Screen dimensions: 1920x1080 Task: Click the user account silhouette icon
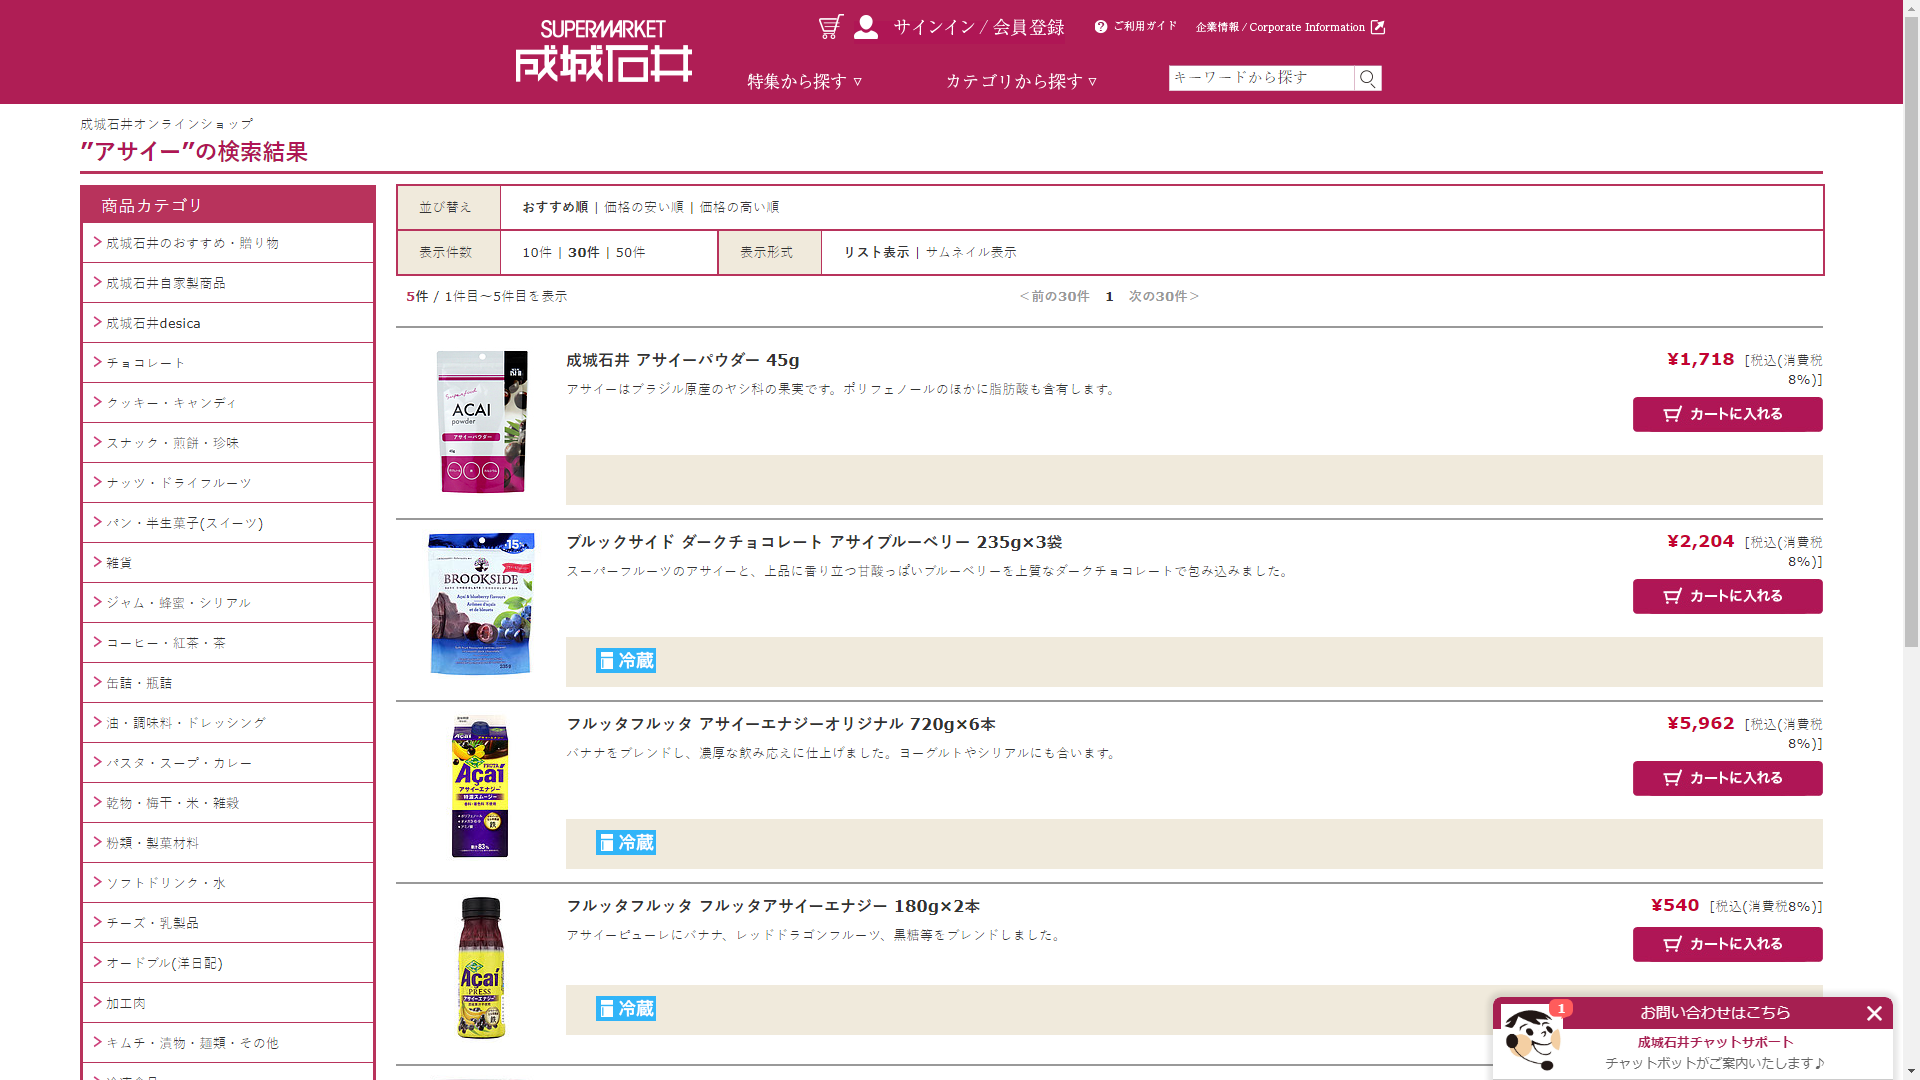pyautogui.click(x=866, y=27)
